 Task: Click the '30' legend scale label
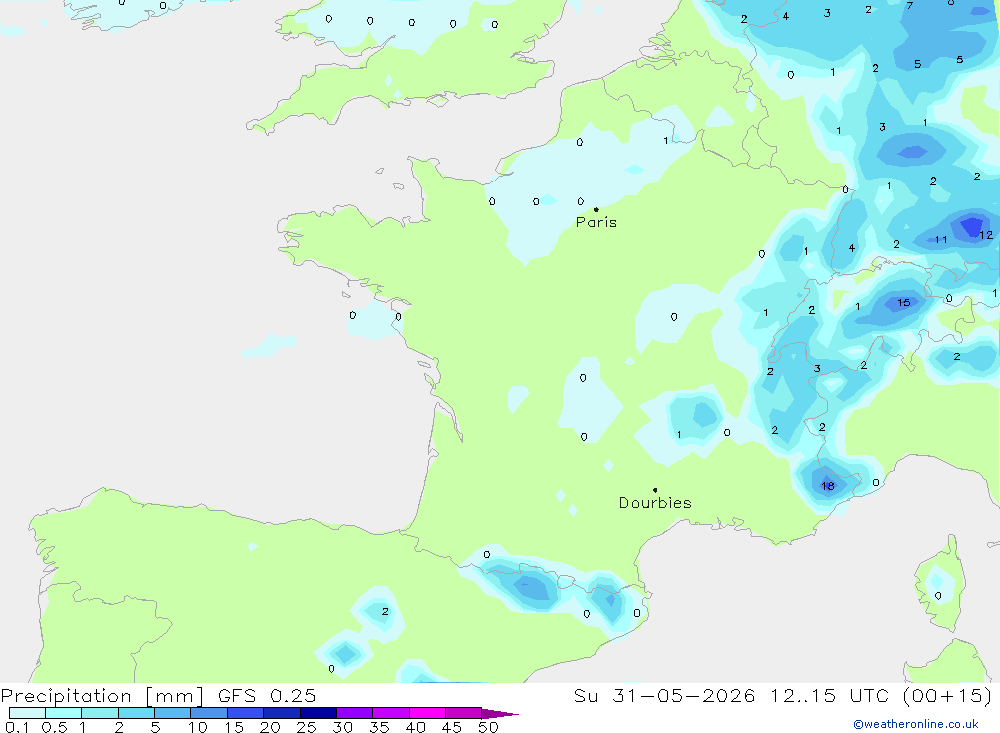tap(342, 727)
